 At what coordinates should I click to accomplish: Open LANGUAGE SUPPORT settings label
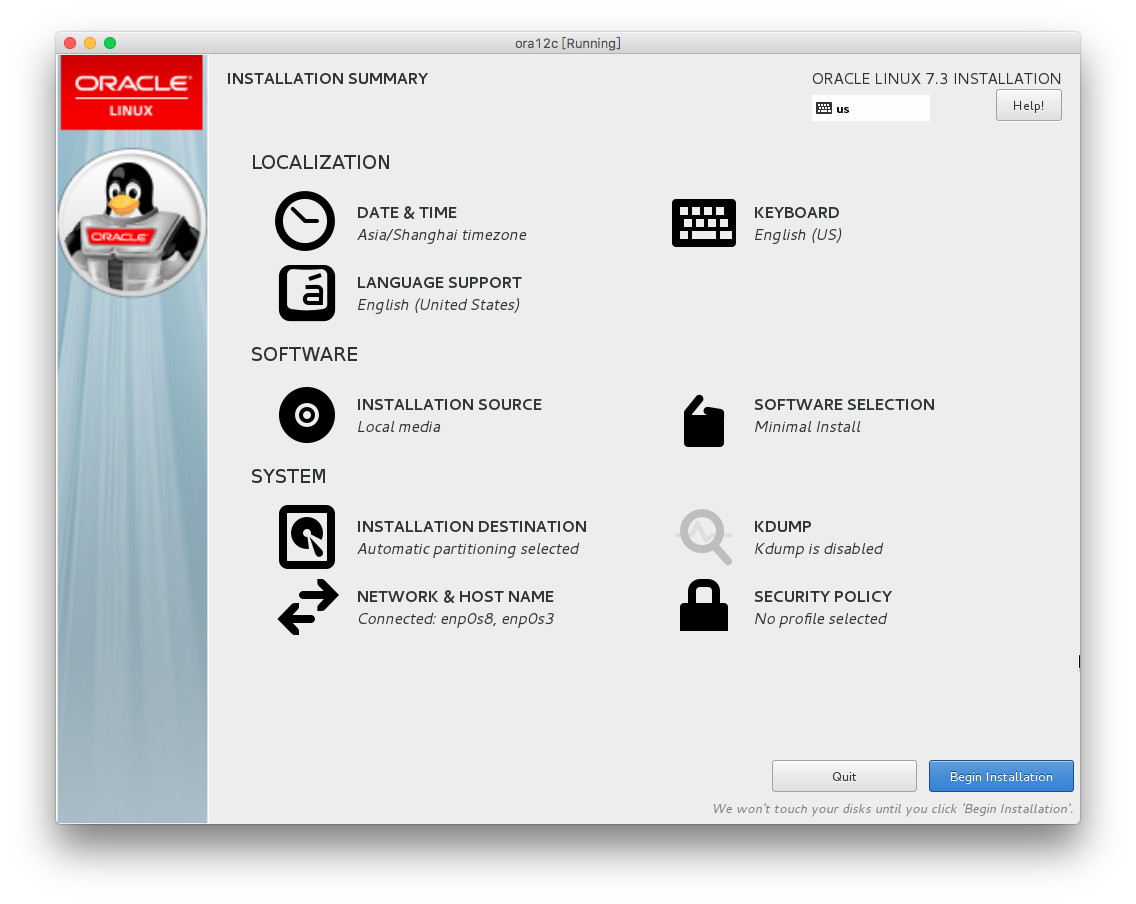pos(439,282)
